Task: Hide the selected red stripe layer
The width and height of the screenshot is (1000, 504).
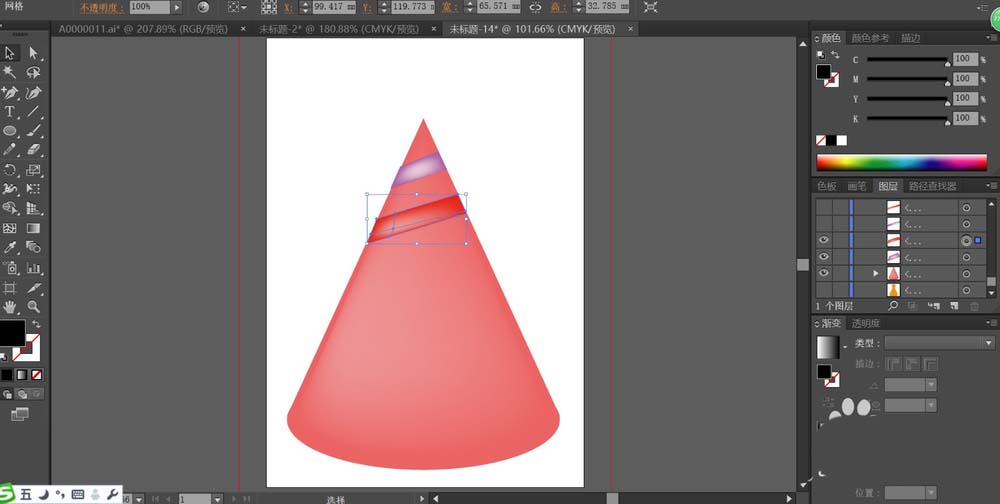Action: (824, 241)
